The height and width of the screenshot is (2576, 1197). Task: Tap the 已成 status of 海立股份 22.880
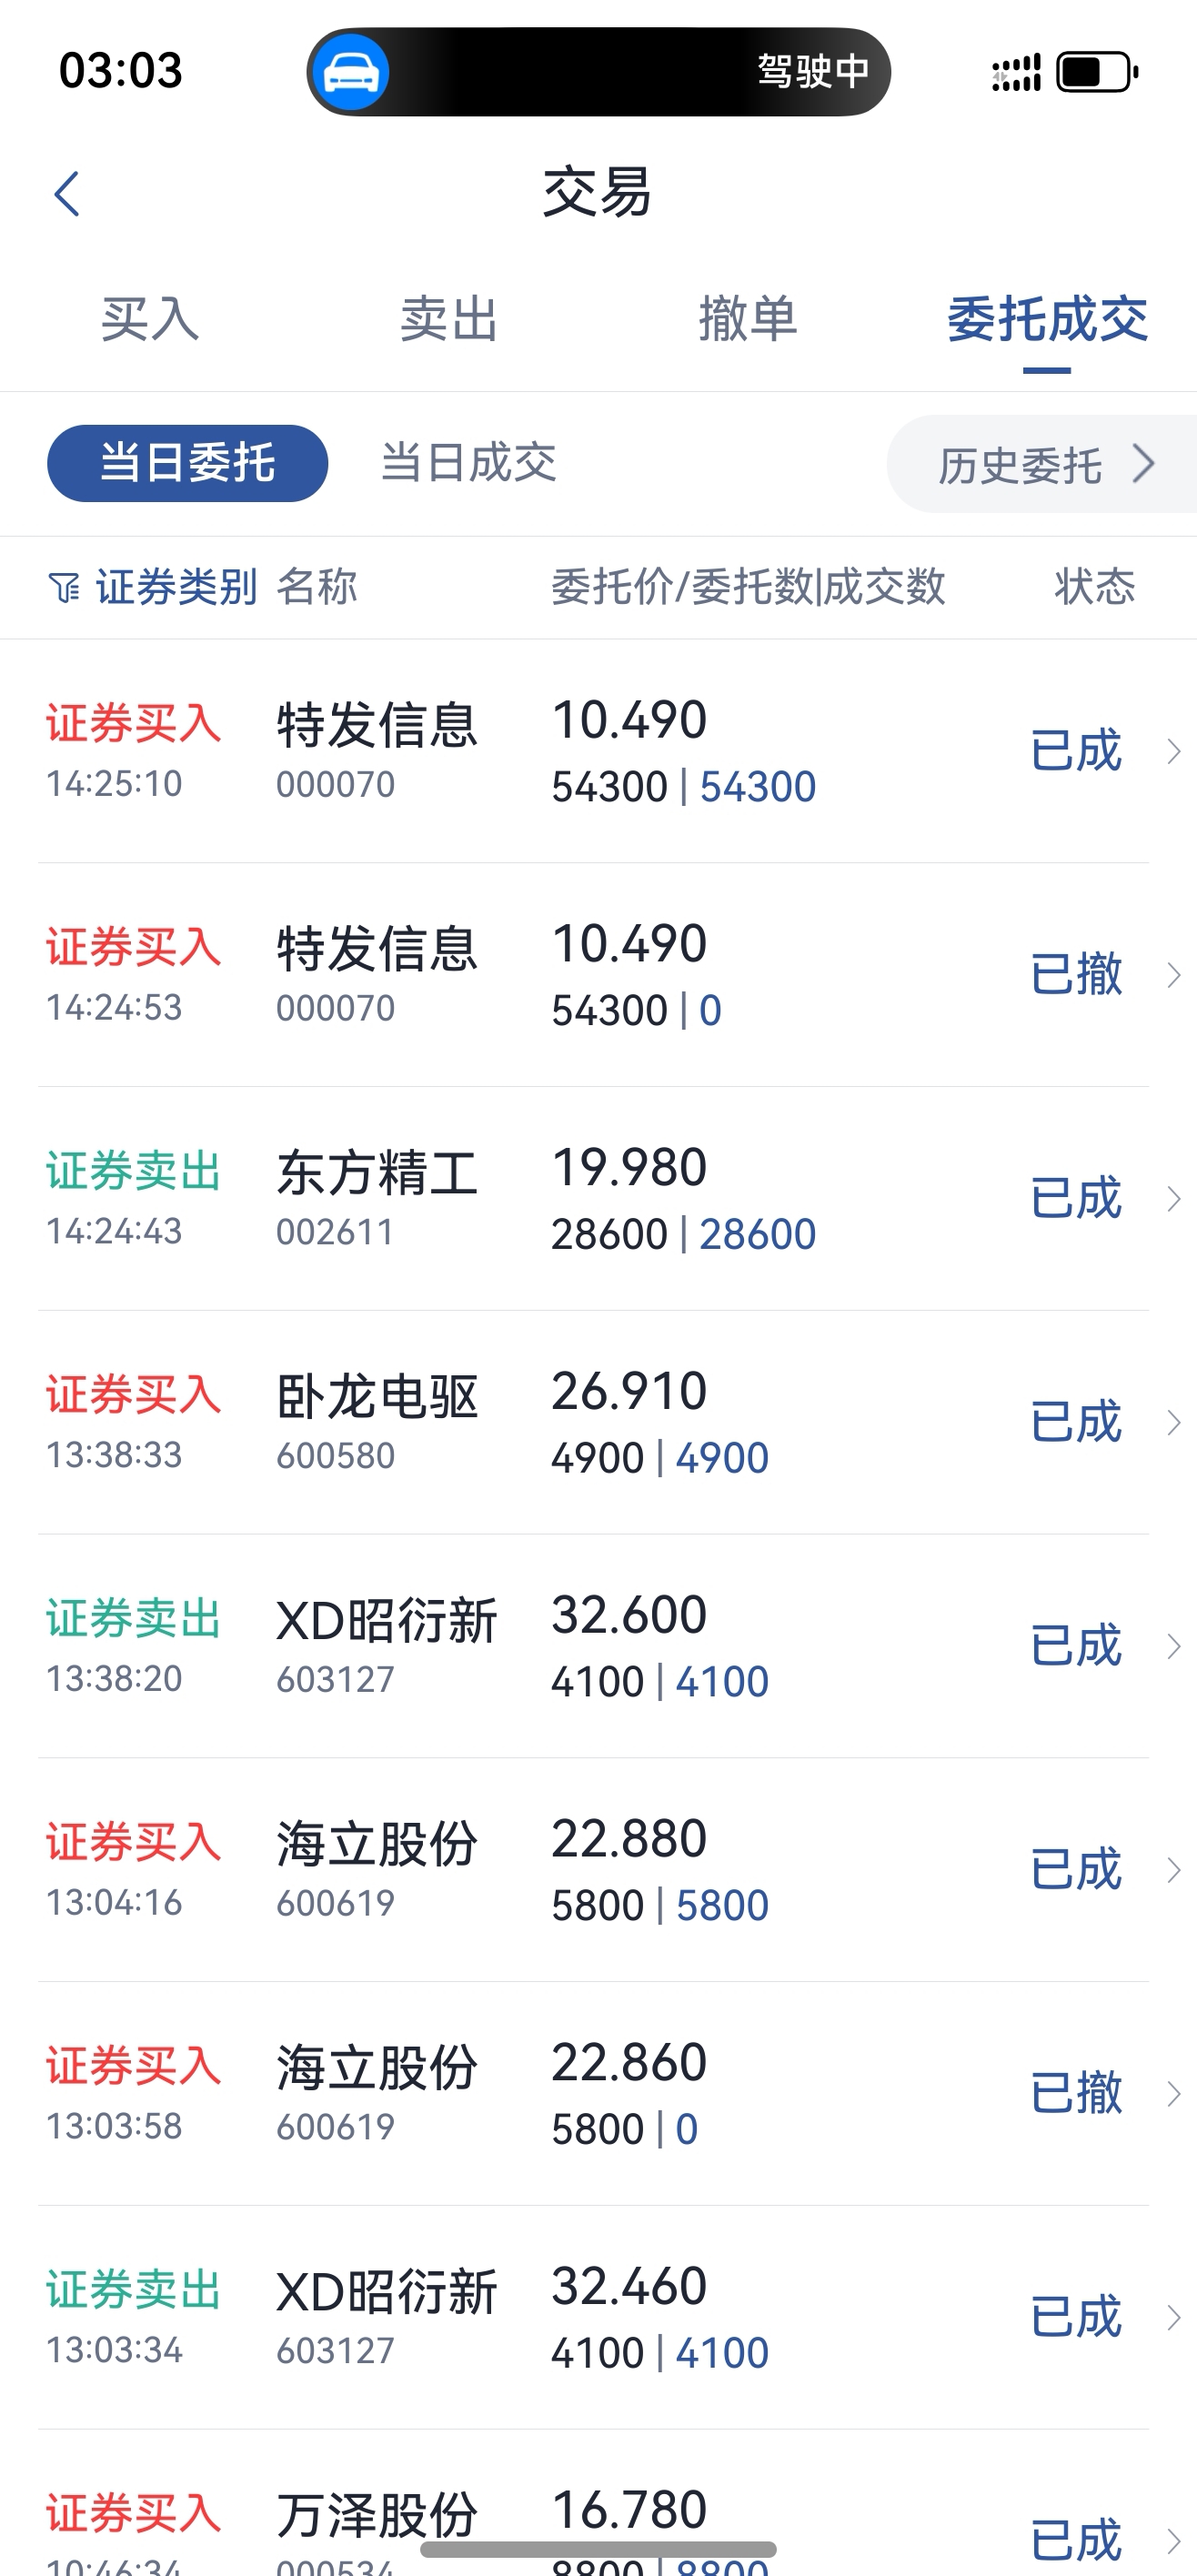click(1076, 1870)
